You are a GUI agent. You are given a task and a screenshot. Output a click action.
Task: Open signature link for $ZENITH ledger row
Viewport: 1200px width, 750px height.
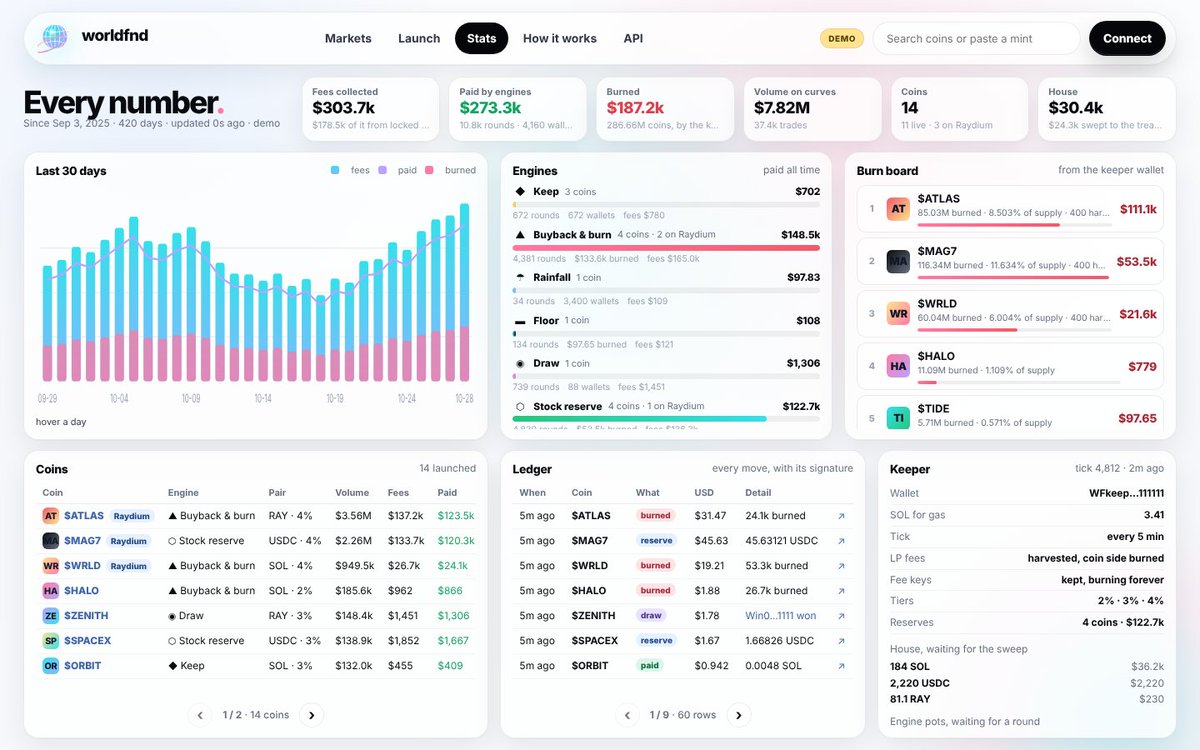841,616
